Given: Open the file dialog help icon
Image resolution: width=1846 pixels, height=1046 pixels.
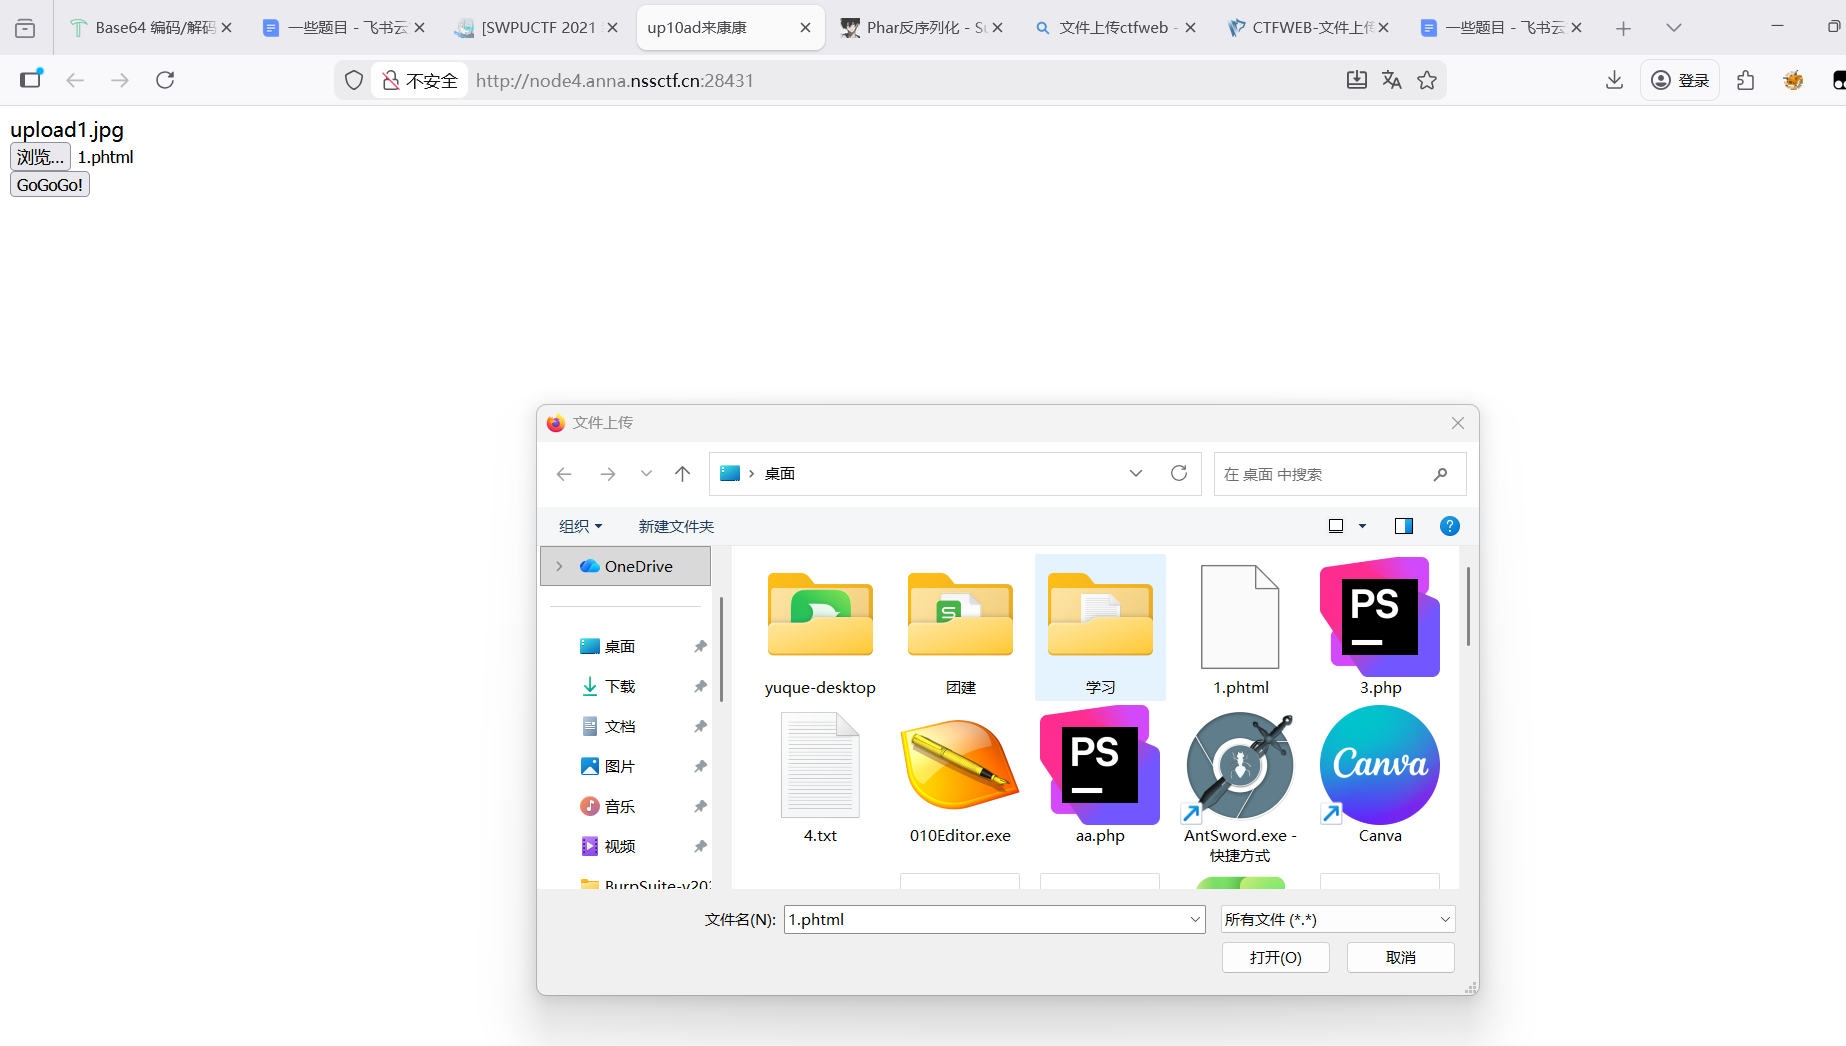Looking at the screenshot, I should tap(1449, 526).
